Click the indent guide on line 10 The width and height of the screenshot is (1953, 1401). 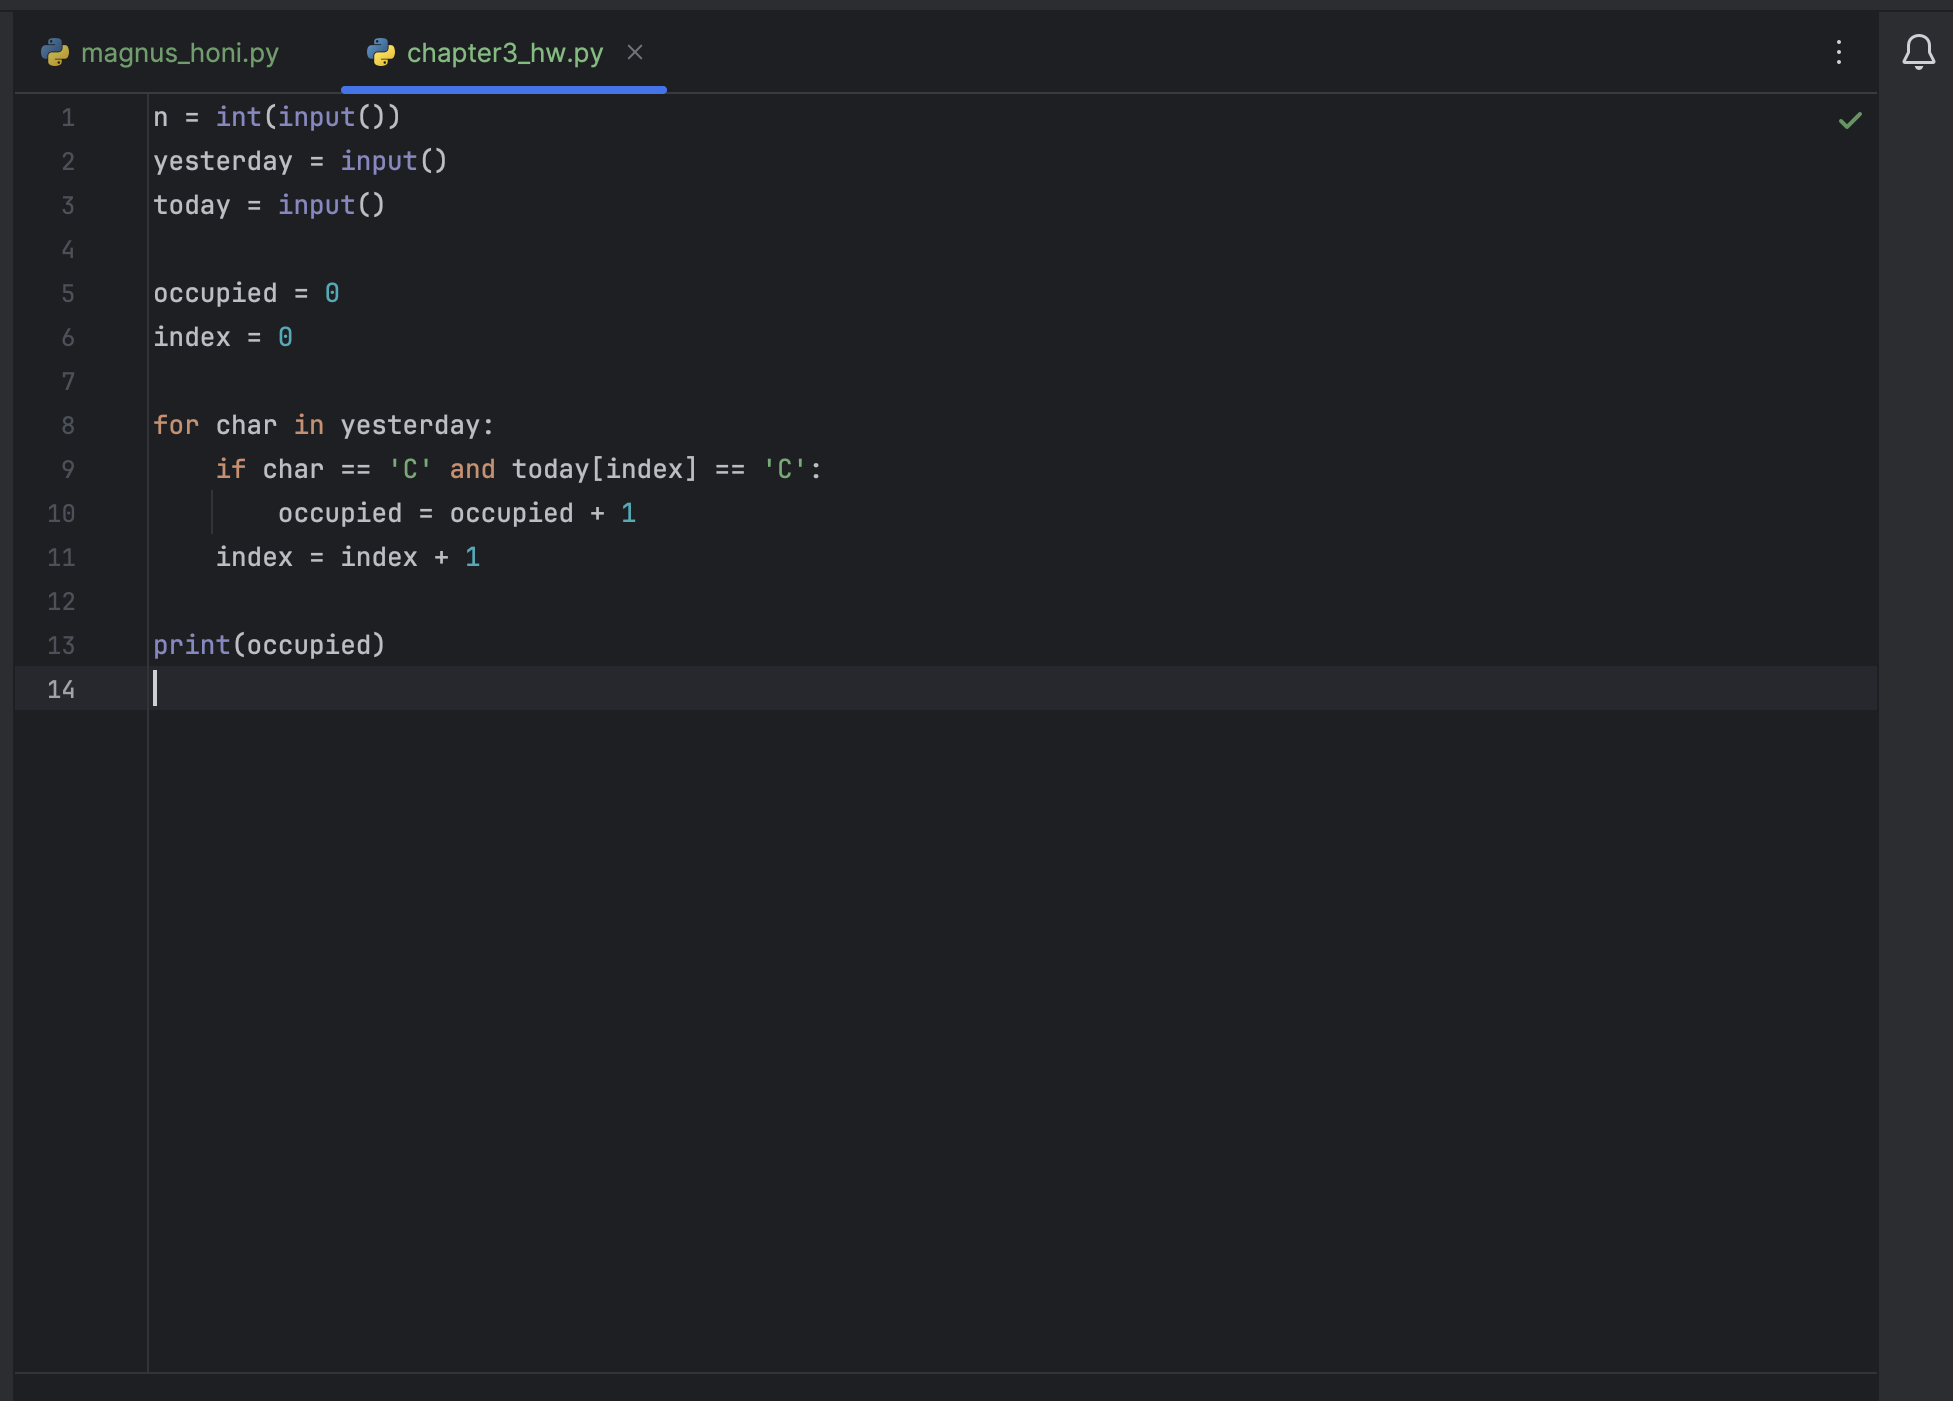coord(212,514)
